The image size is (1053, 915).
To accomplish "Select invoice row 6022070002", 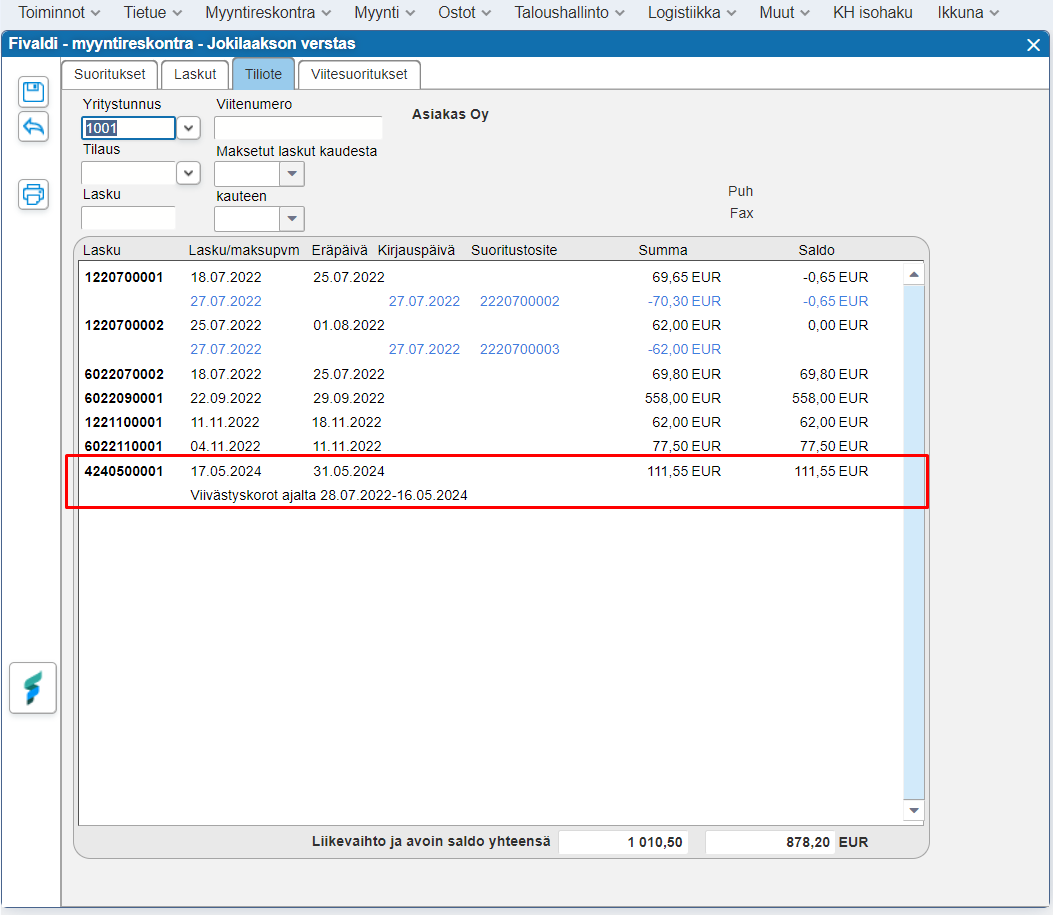I will point(491,374).
